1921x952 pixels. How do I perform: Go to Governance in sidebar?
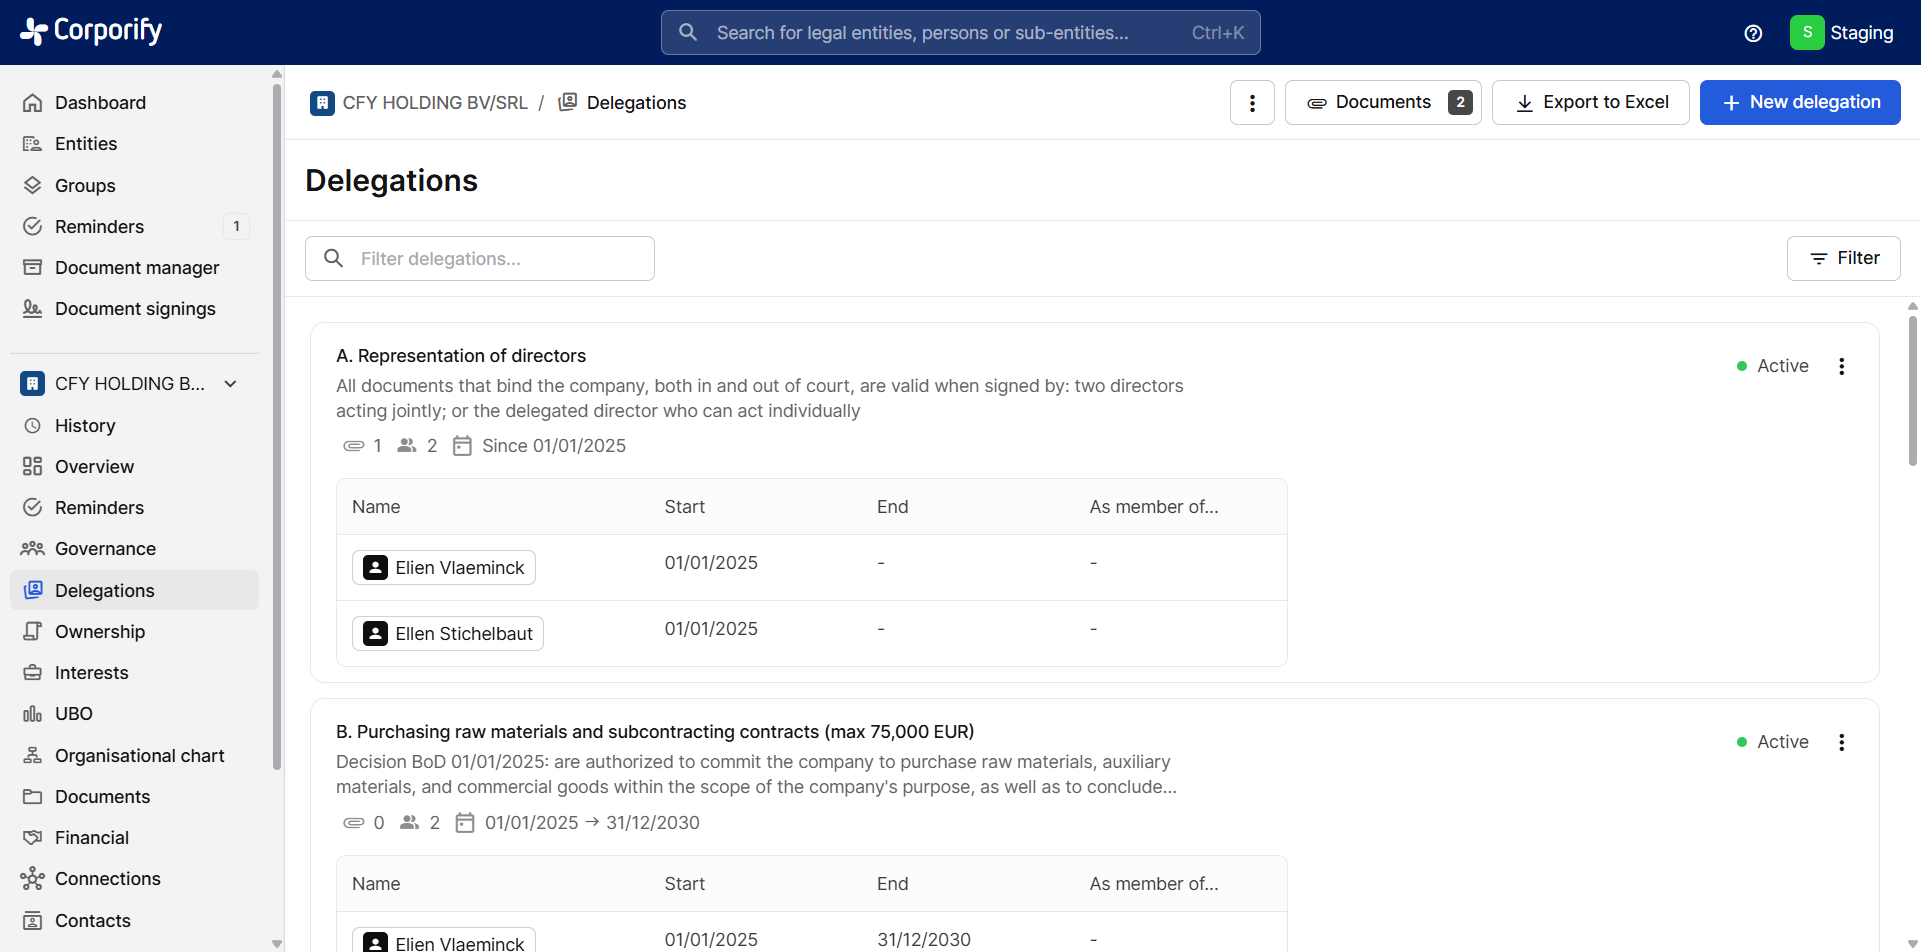(x=105, y=549)
